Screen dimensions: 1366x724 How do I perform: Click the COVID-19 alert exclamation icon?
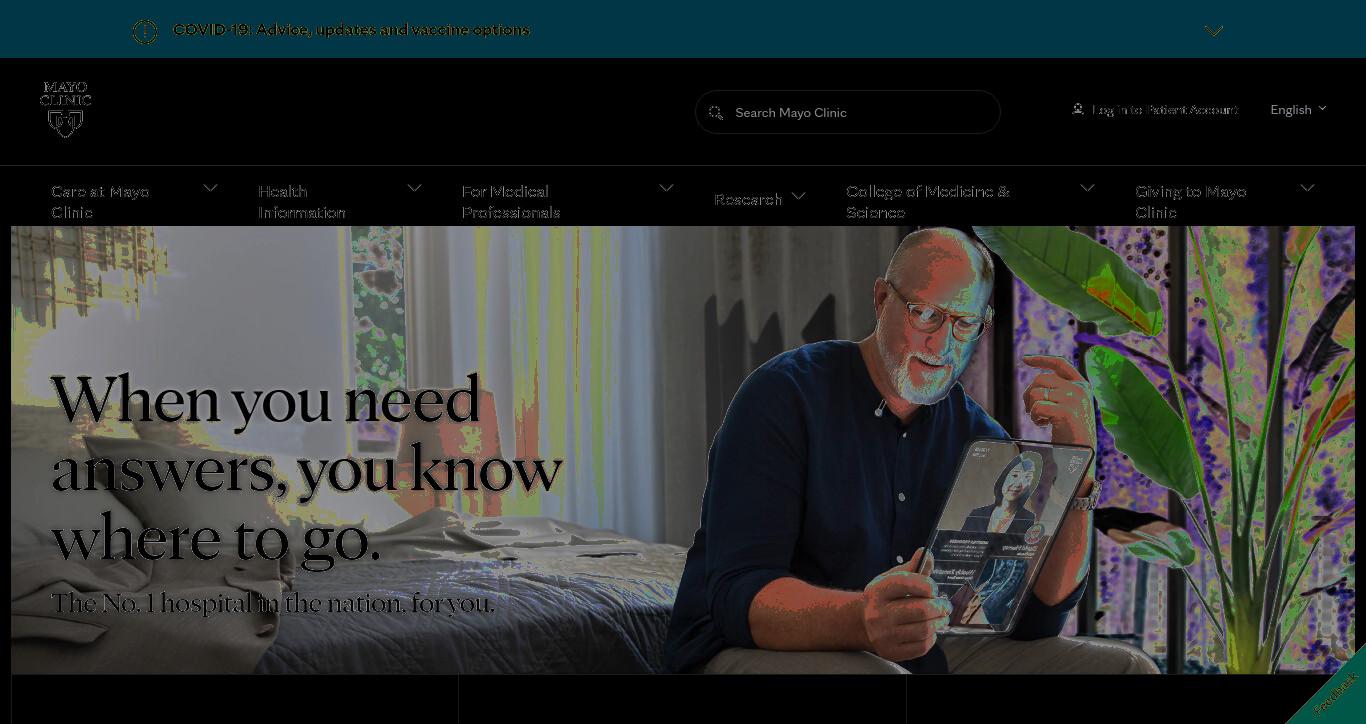[145, 32]
